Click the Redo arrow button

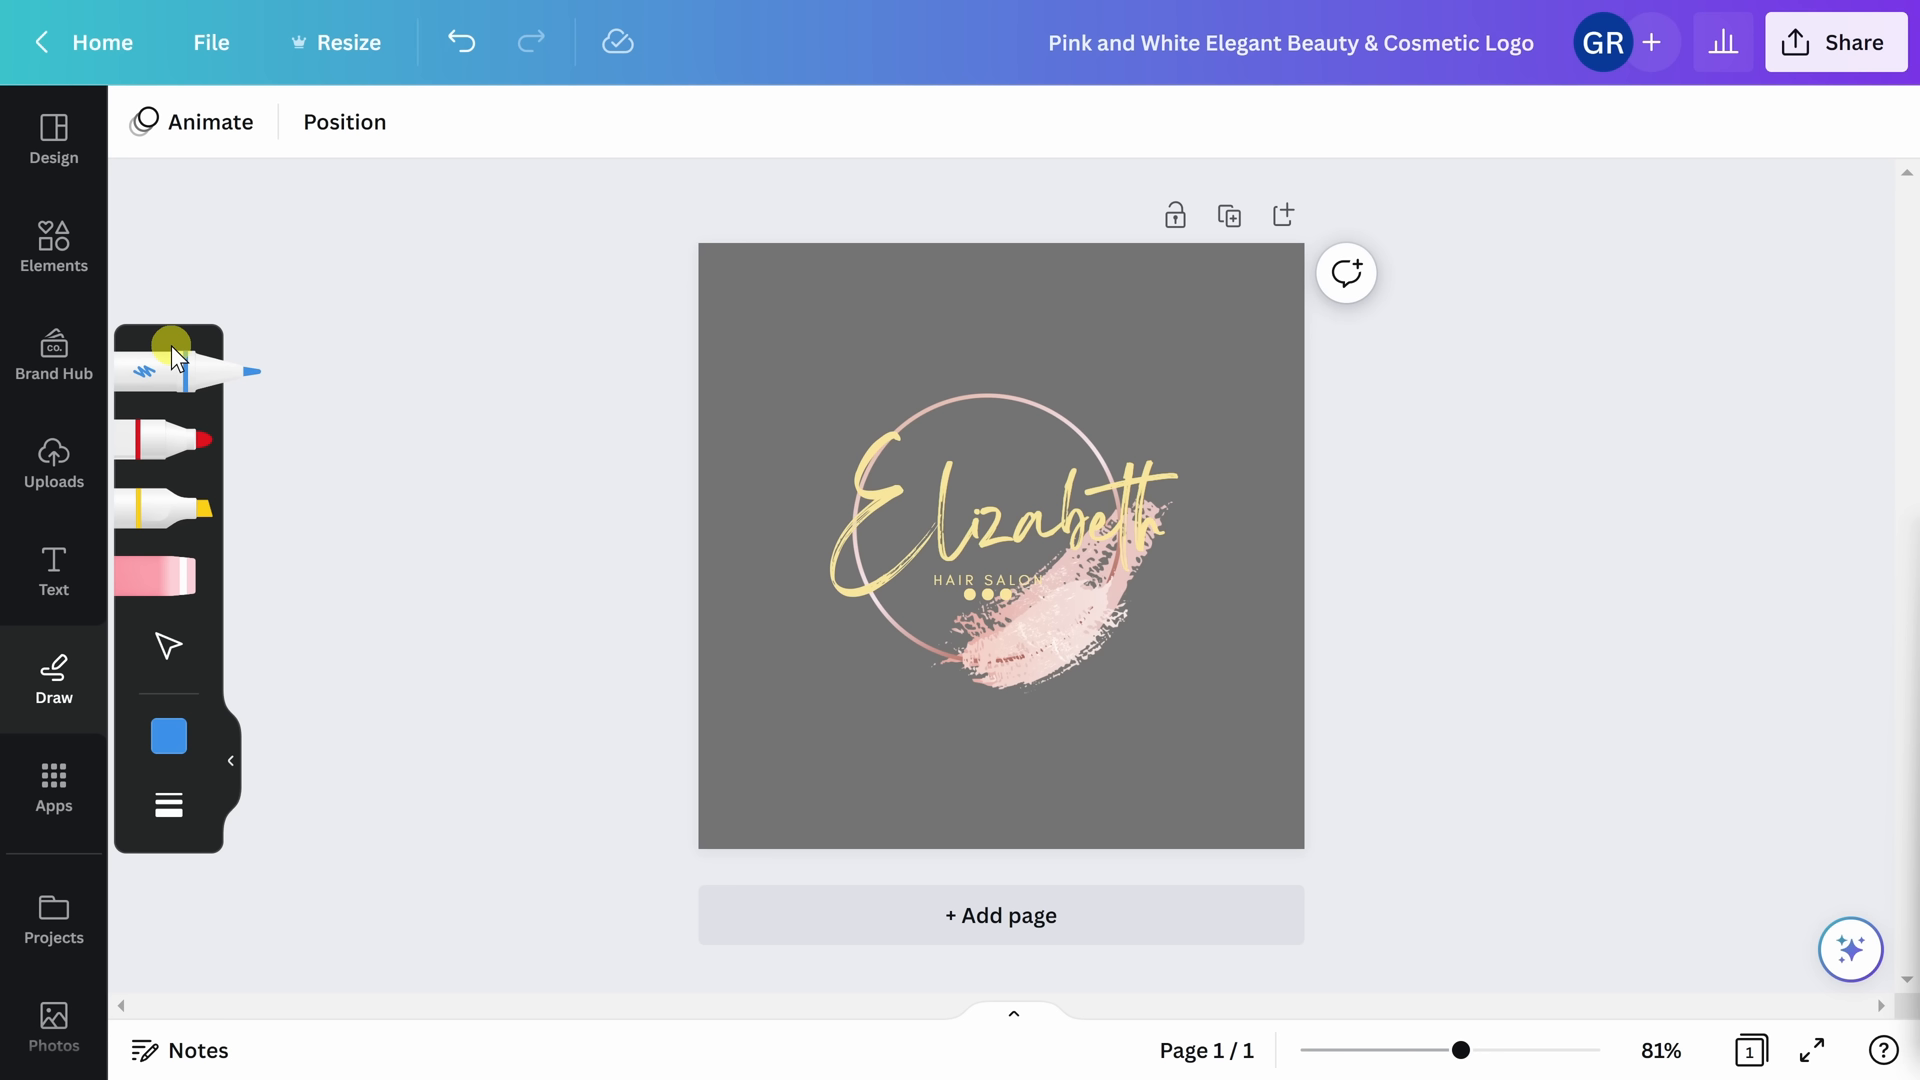[531, 42]
